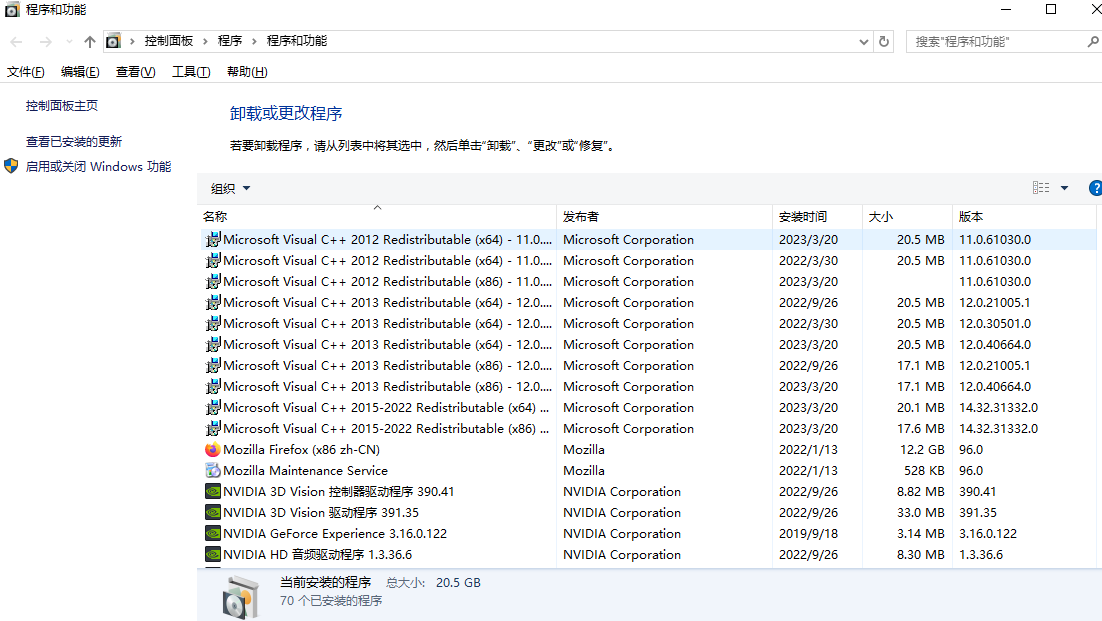The image size is (1102, 621).
Task: Click NVIDIA HD 音频驱动程序 icon
Action: click(212, 555)
